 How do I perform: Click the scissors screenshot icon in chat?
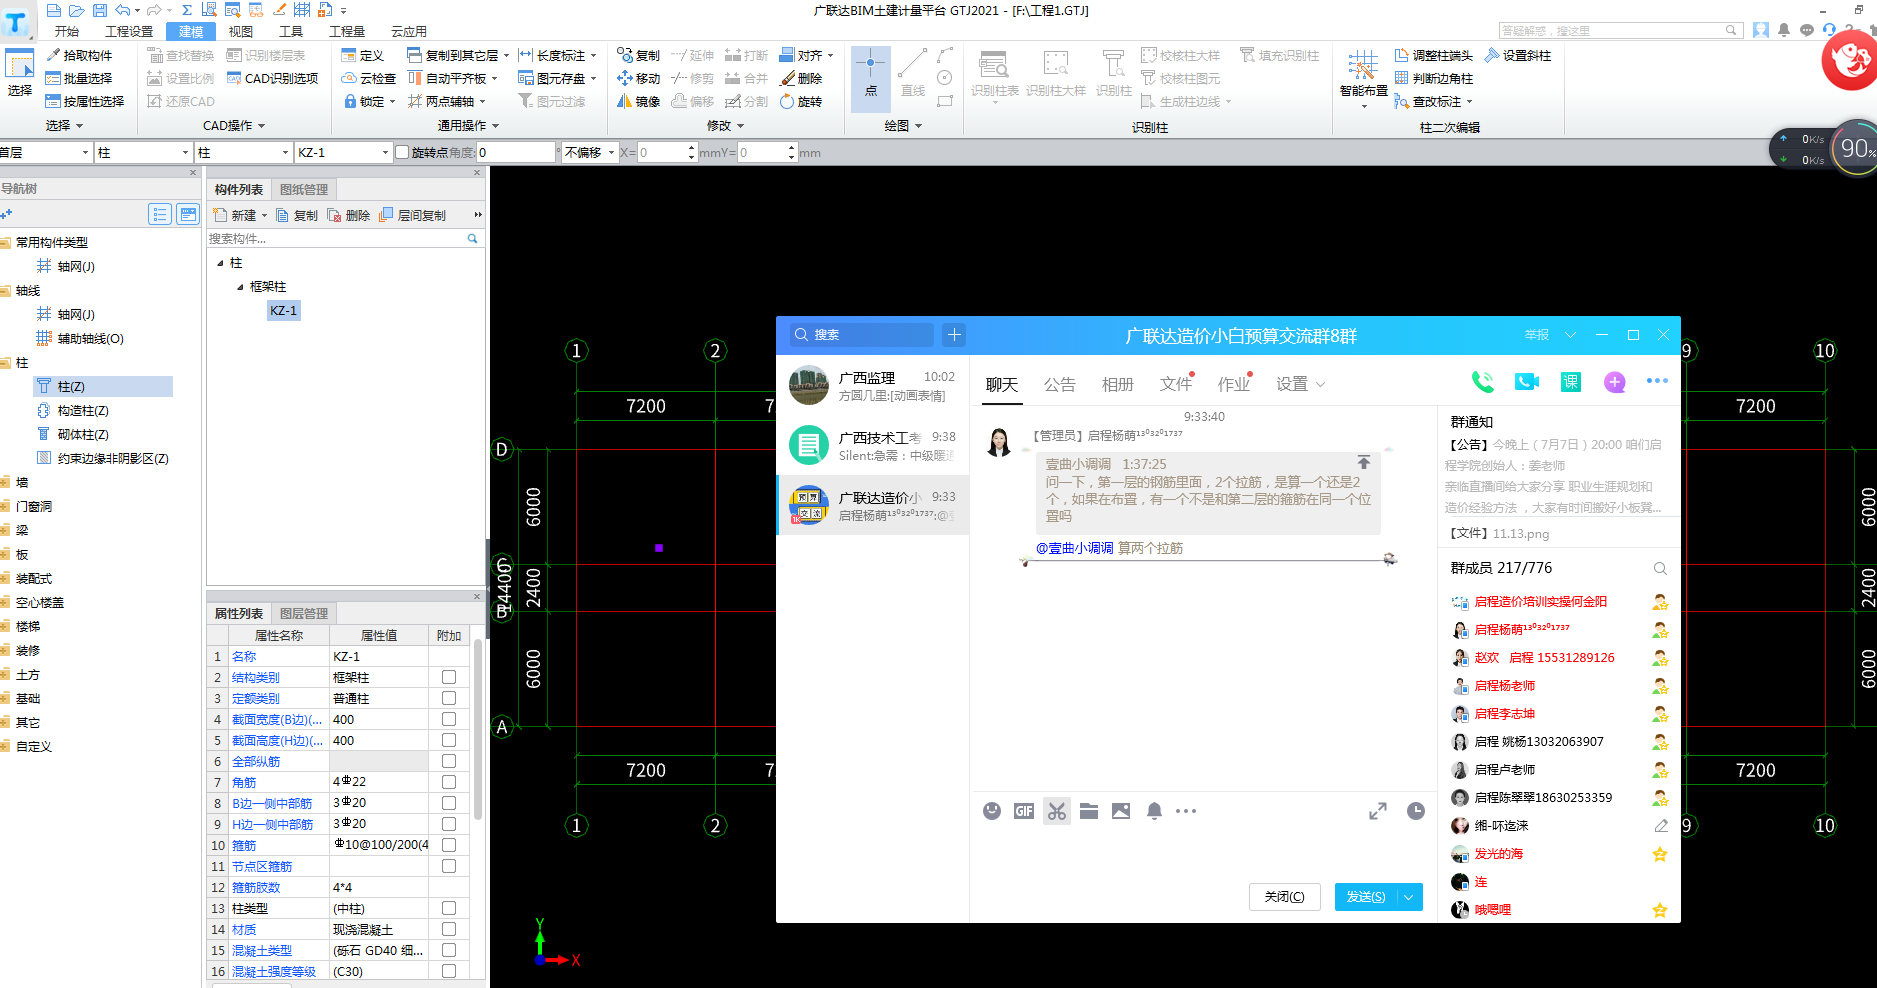click(1057, 811)
